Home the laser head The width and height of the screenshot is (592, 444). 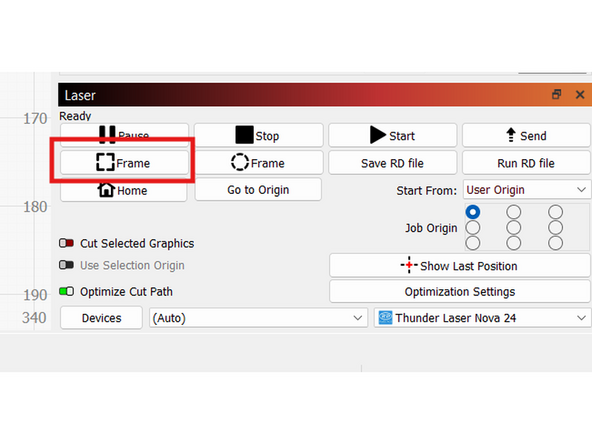[123, 190]
